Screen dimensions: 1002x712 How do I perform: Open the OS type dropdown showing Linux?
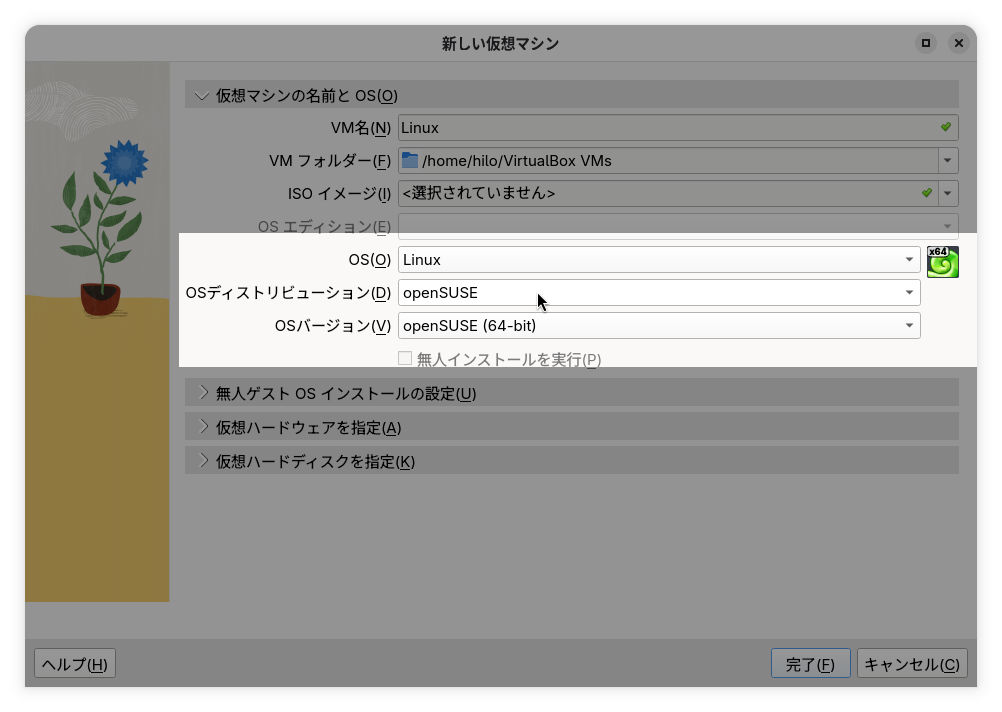click(x=659, y=259)
